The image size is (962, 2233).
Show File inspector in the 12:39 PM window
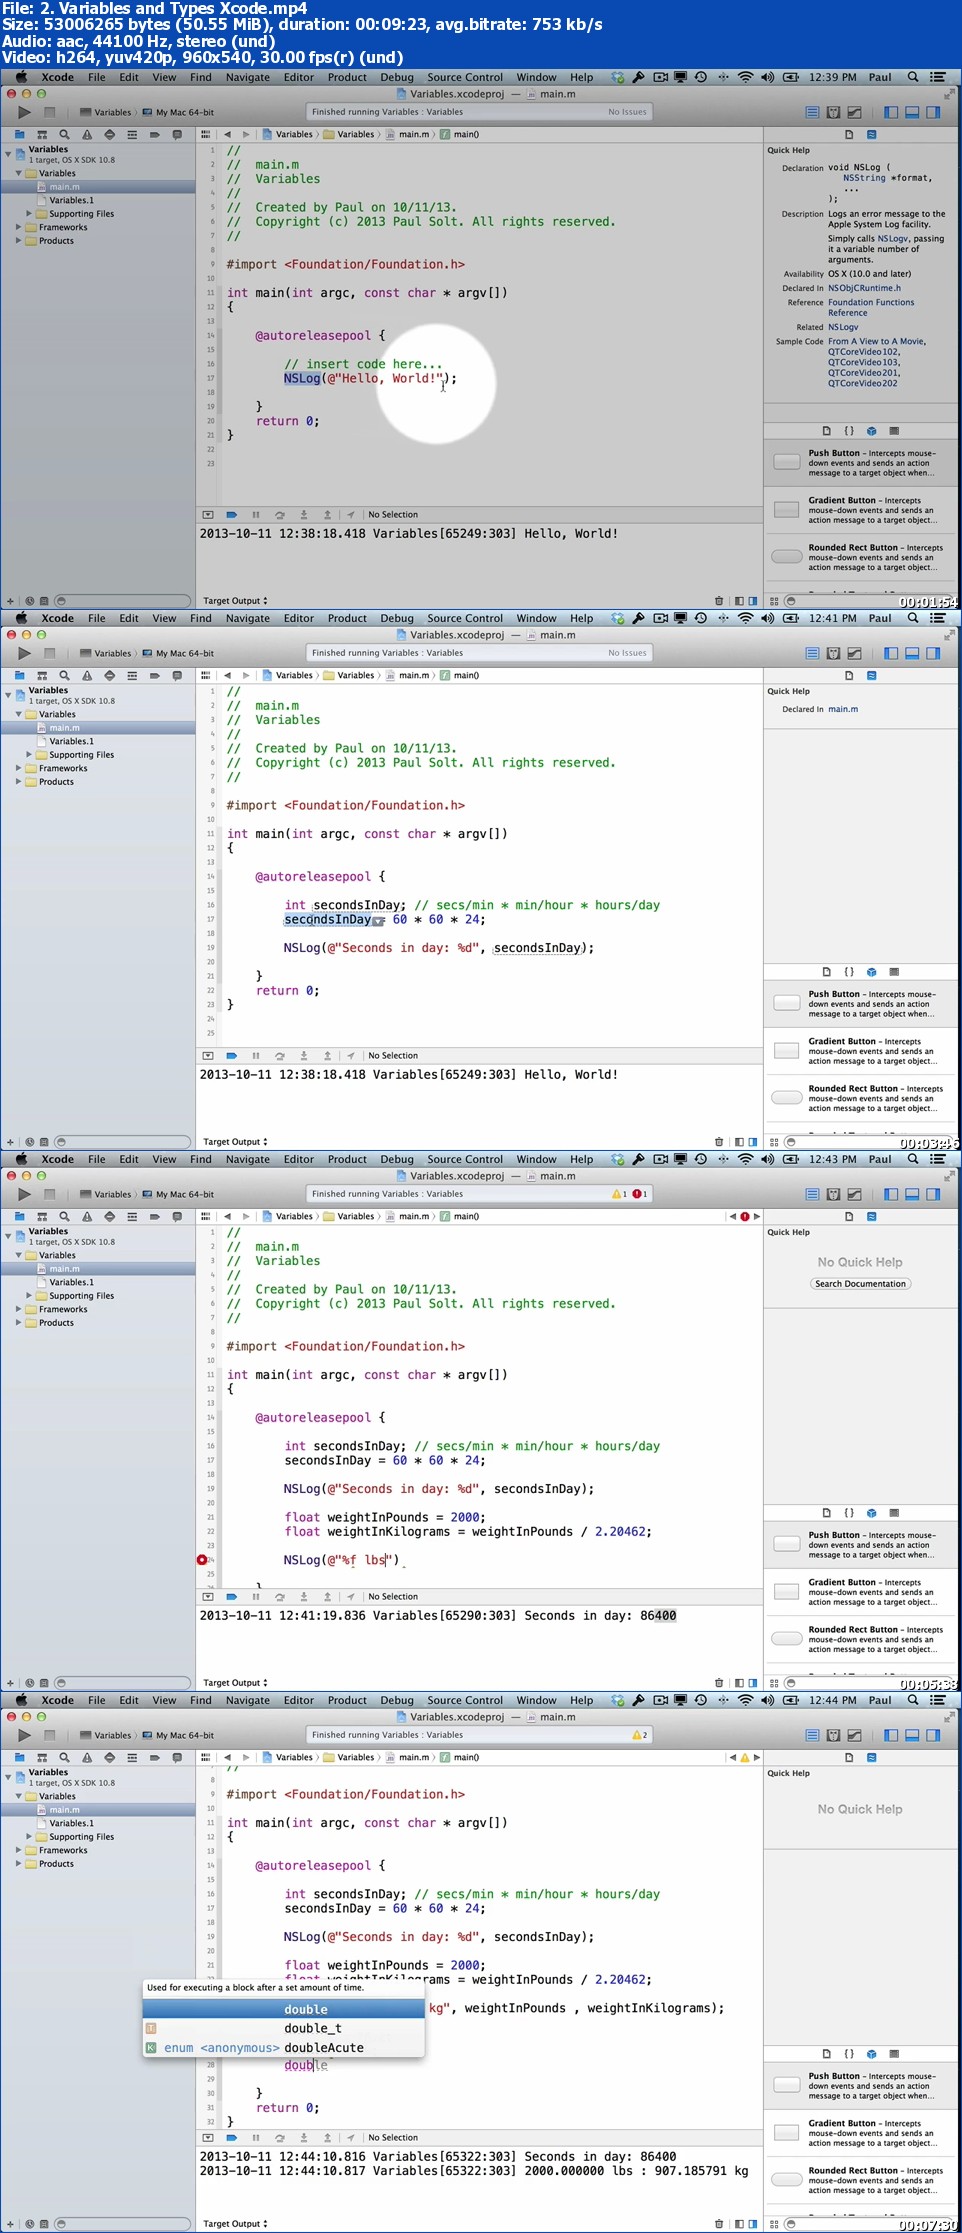pyautogui.click(x=849, y=134)
